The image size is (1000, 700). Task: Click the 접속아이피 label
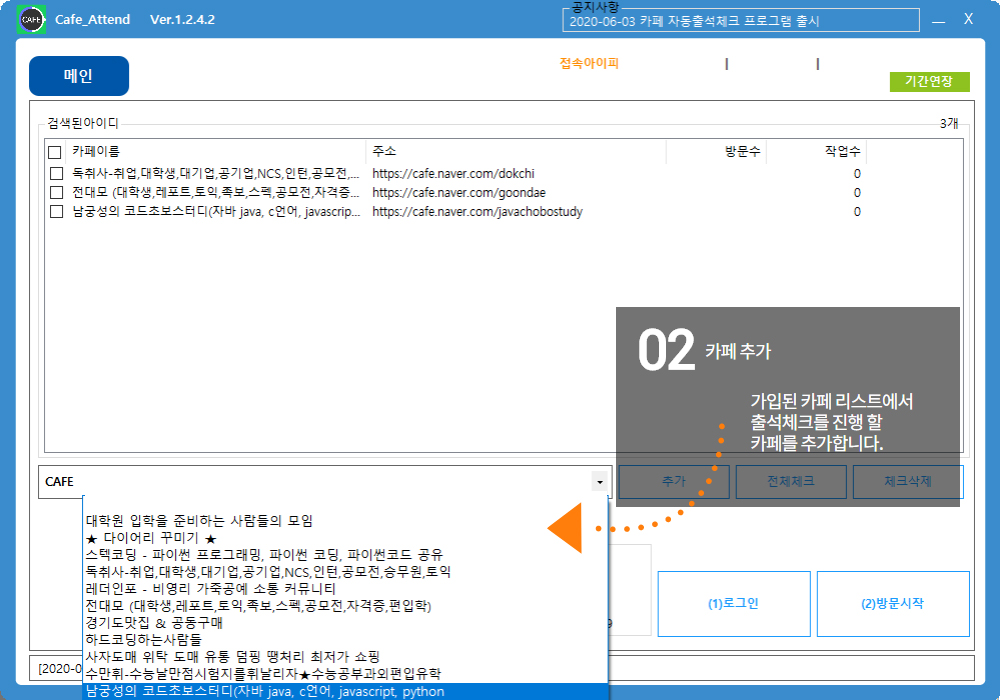click(x=589, y=63)
